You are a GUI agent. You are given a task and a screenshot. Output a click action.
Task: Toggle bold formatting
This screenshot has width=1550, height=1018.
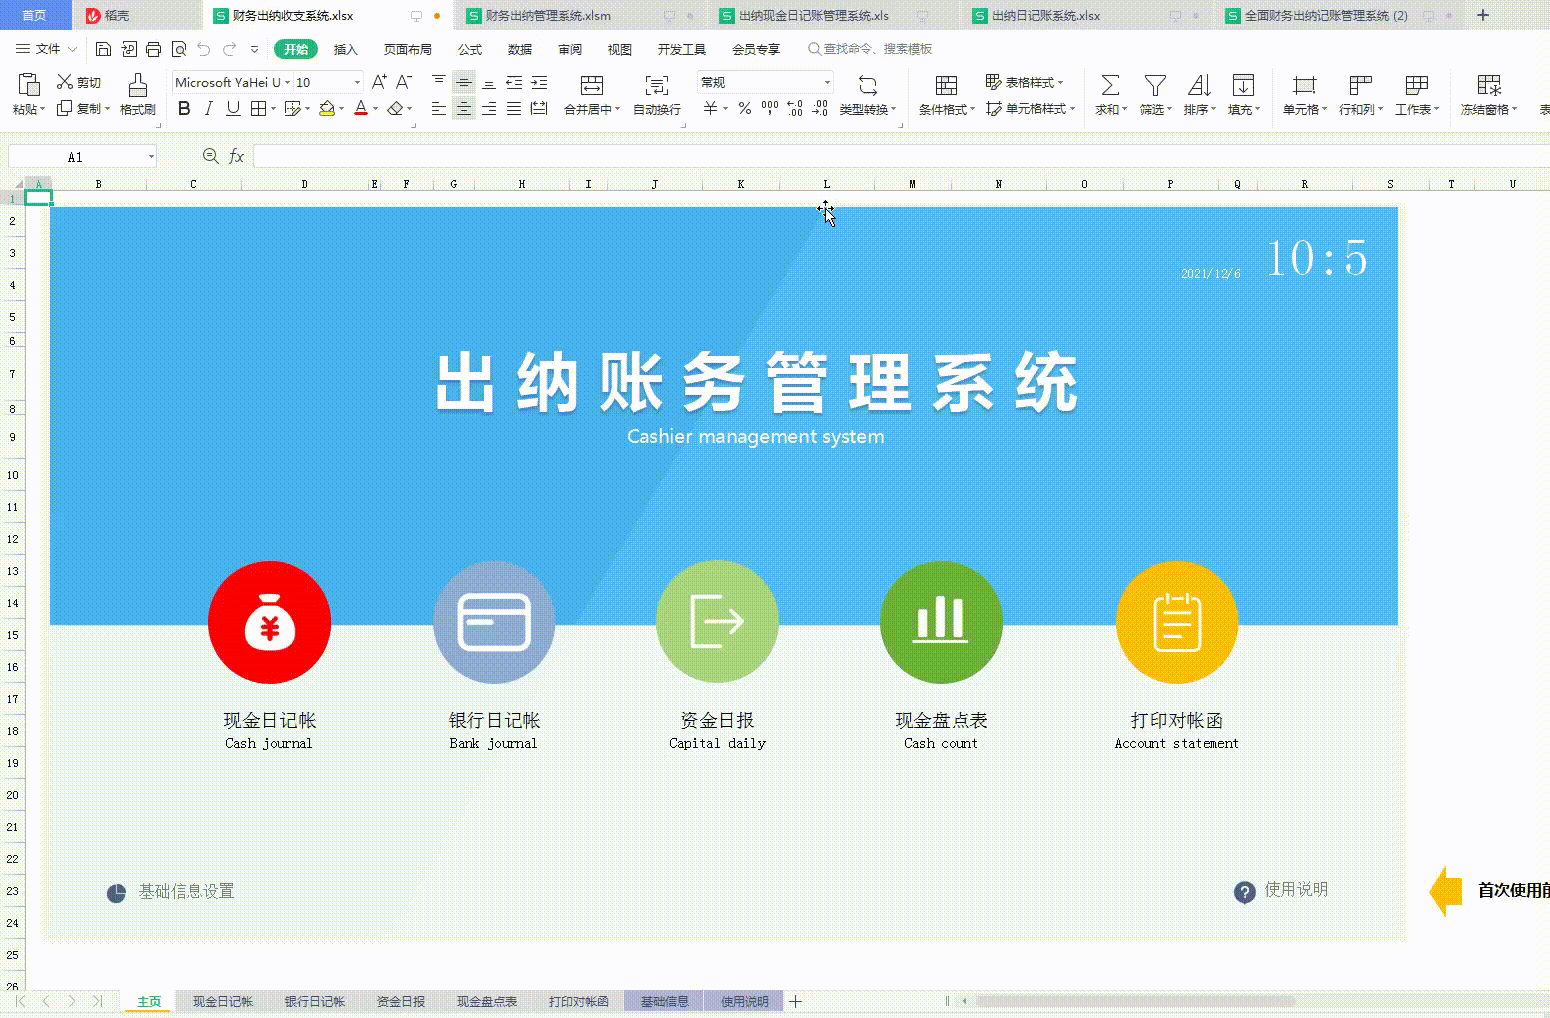click(x=184, y=108)
